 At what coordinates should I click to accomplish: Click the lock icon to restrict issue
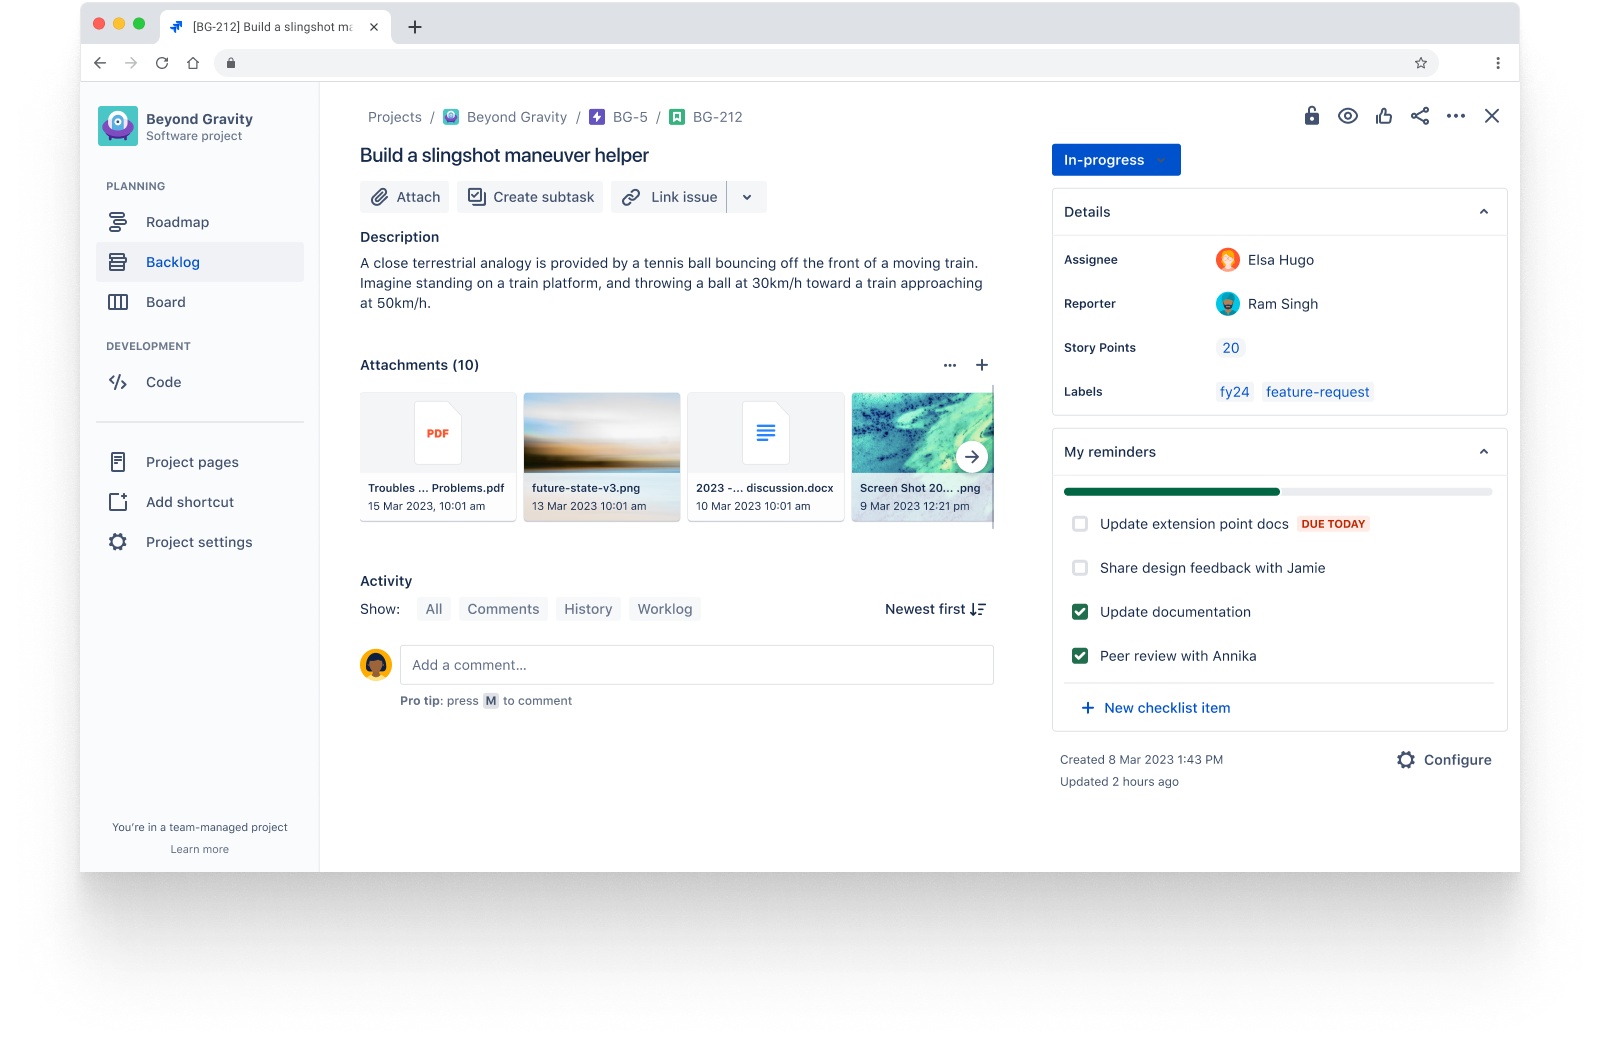point(1311,116)
